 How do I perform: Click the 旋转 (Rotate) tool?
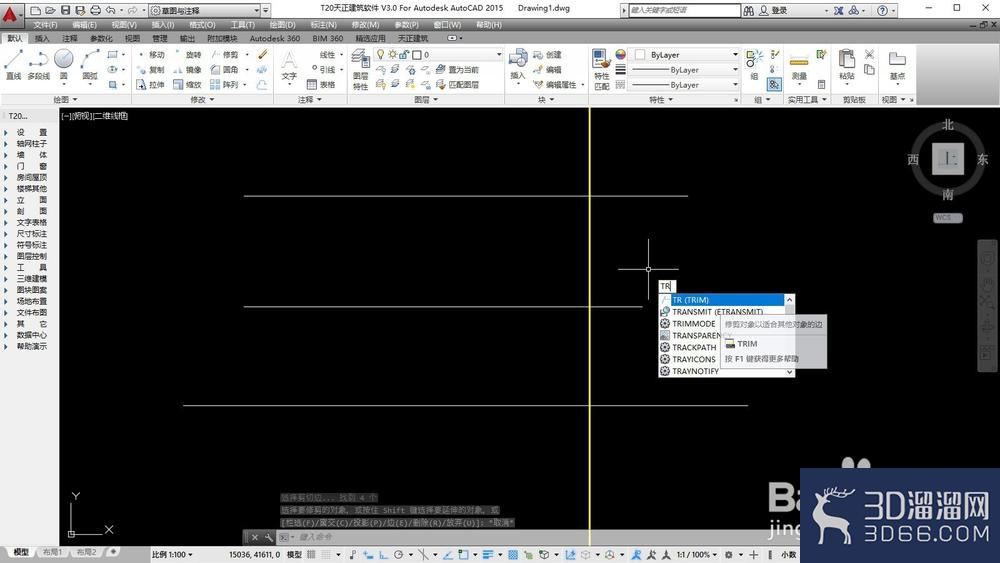(x=188, y=55)
